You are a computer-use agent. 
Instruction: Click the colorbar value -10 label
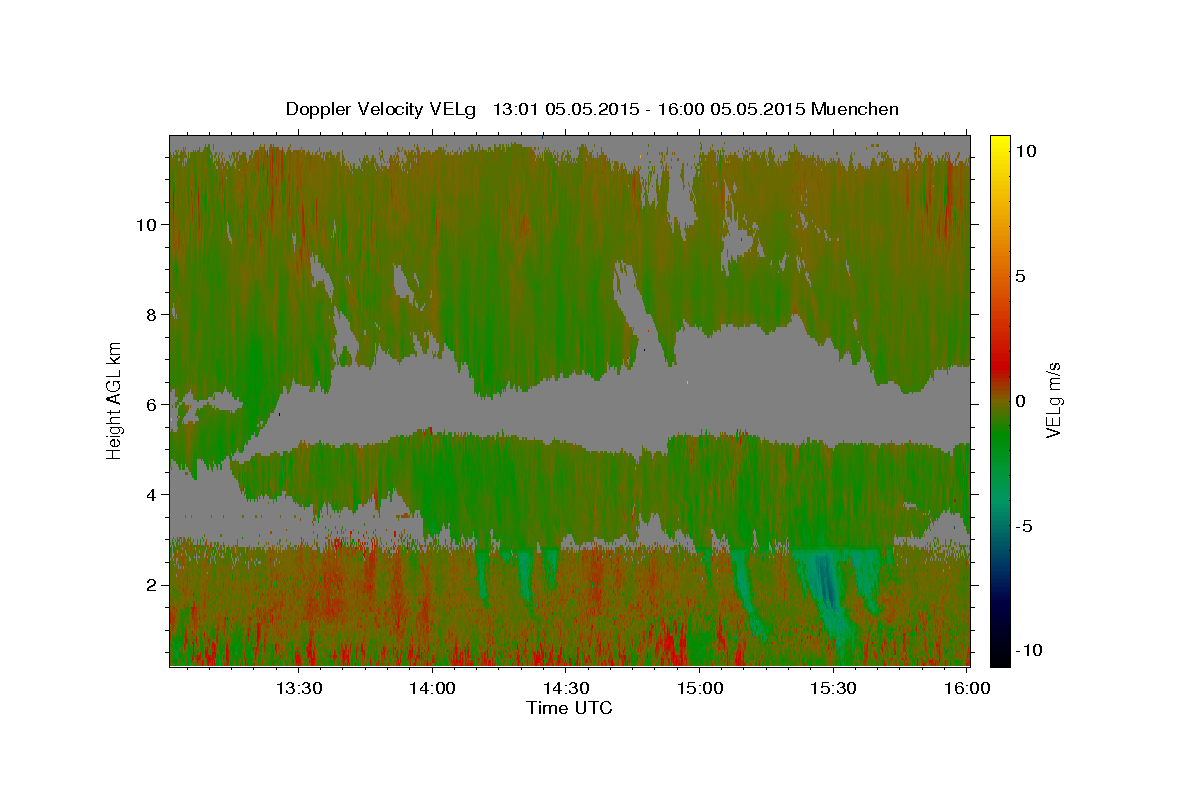pos(1029,650)
